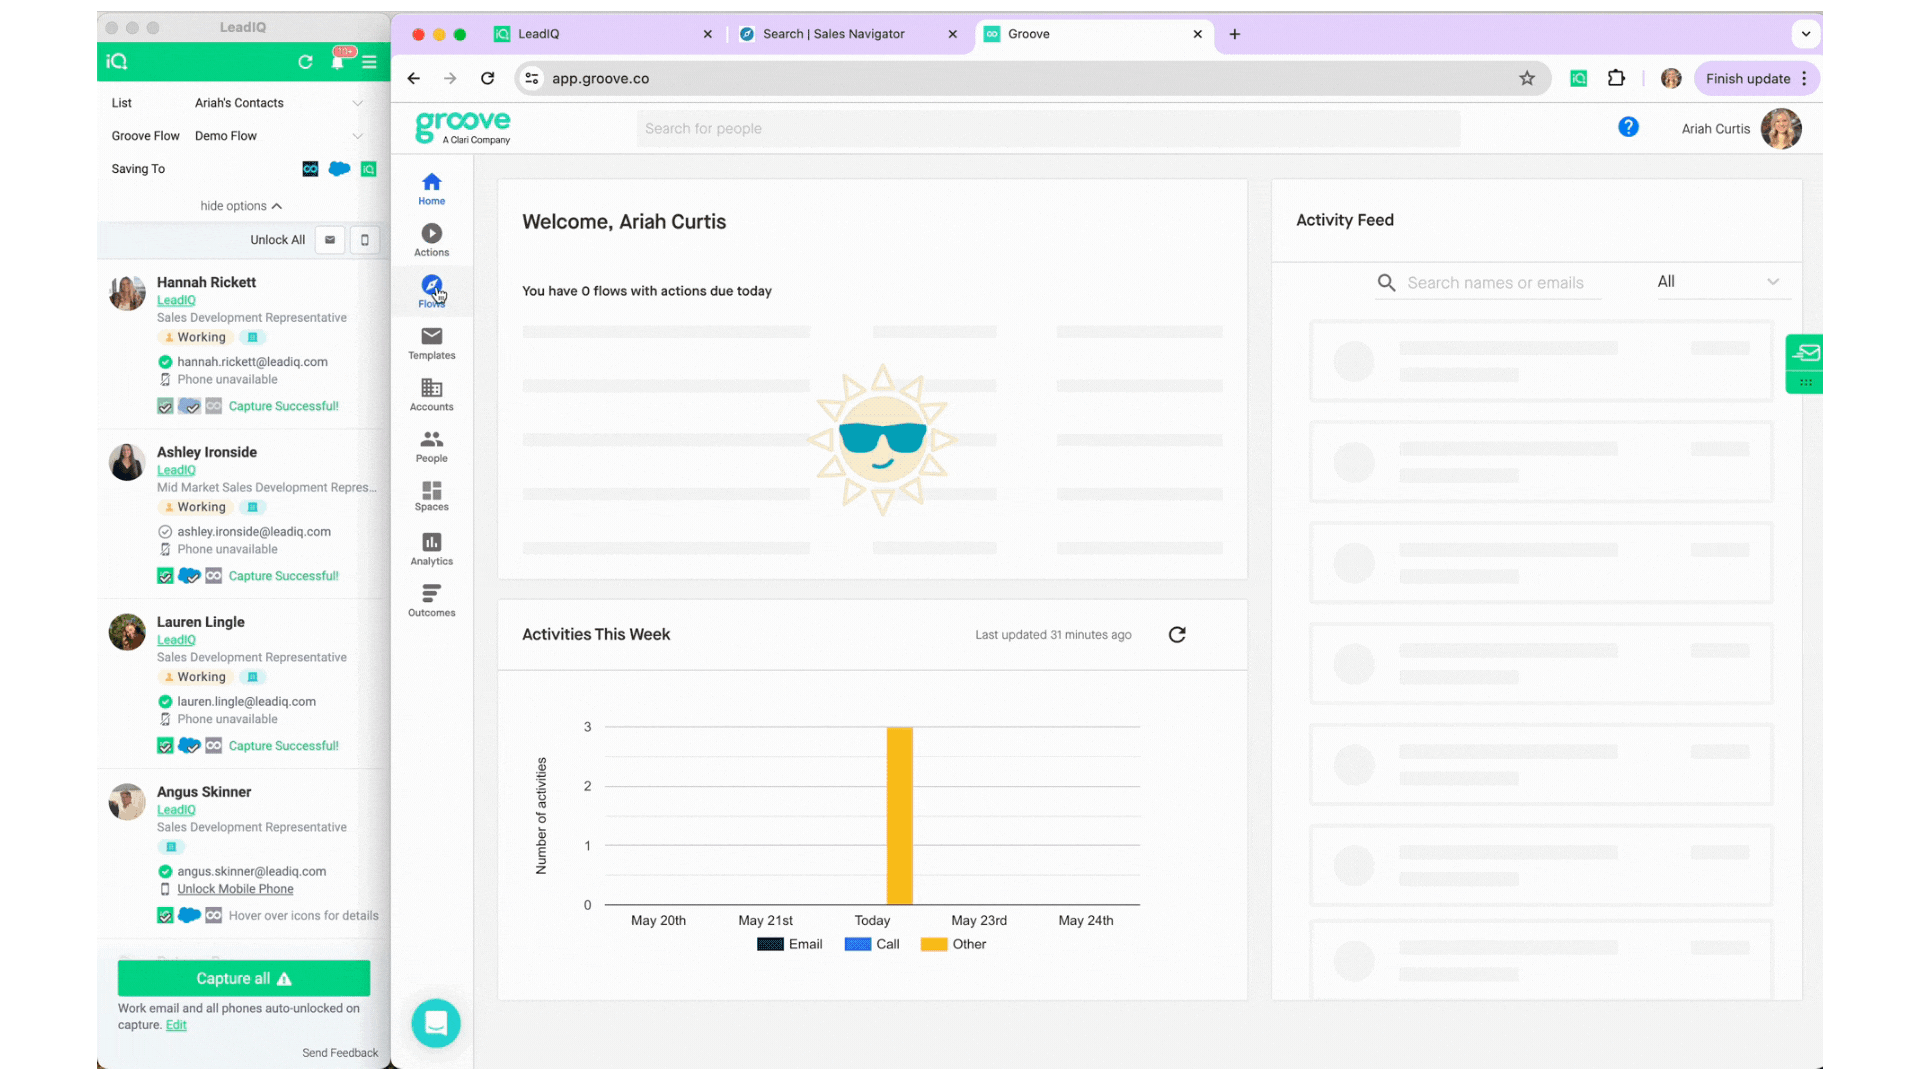Open the Home section in Groove sidebar
This screenshot has height=1080, width=1920.
coord(431,188)
